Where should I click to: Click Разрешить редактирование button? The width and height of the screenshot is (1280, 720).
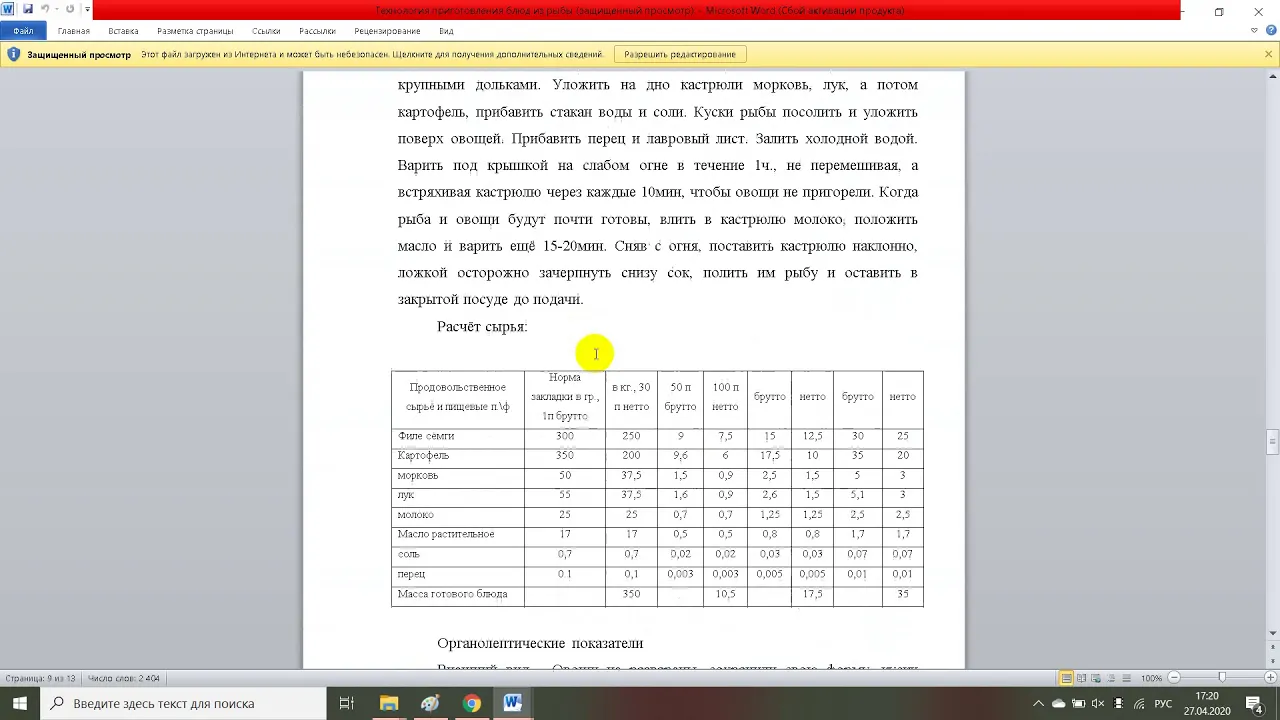[680, 54]
